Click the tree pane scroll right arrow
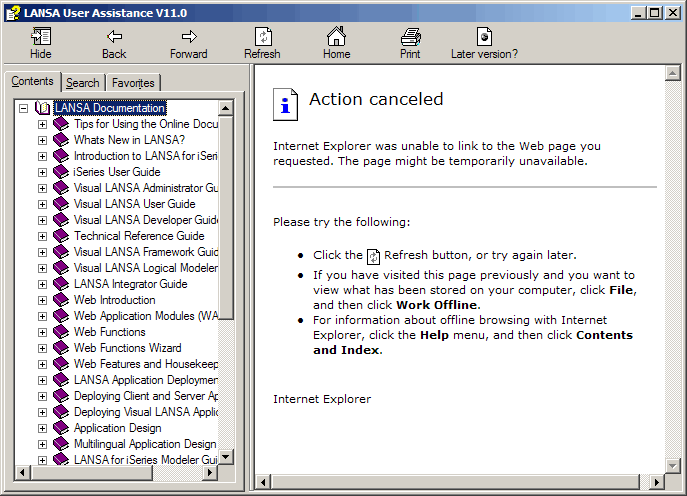 point(210,472)
